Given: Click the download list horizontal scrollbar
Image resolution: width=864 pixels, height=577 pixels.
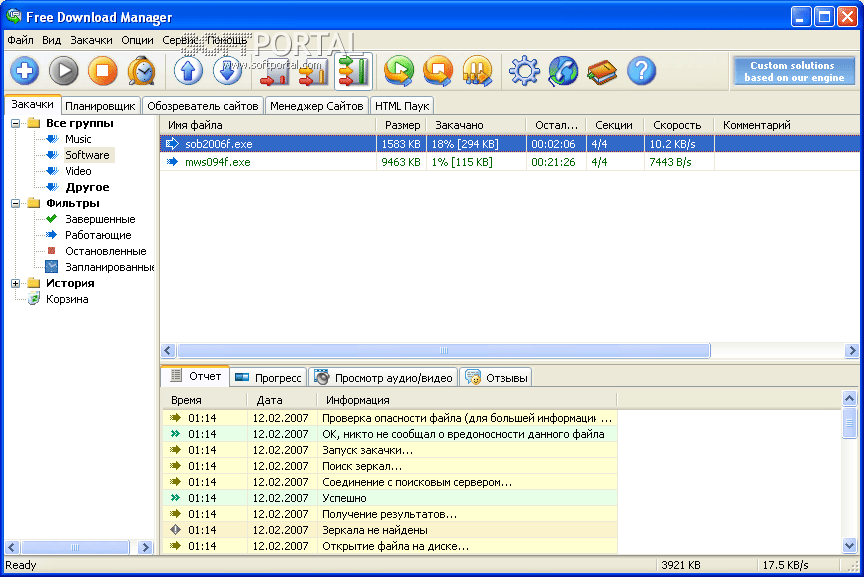Looking at the screenshot, I should point(444,351).
